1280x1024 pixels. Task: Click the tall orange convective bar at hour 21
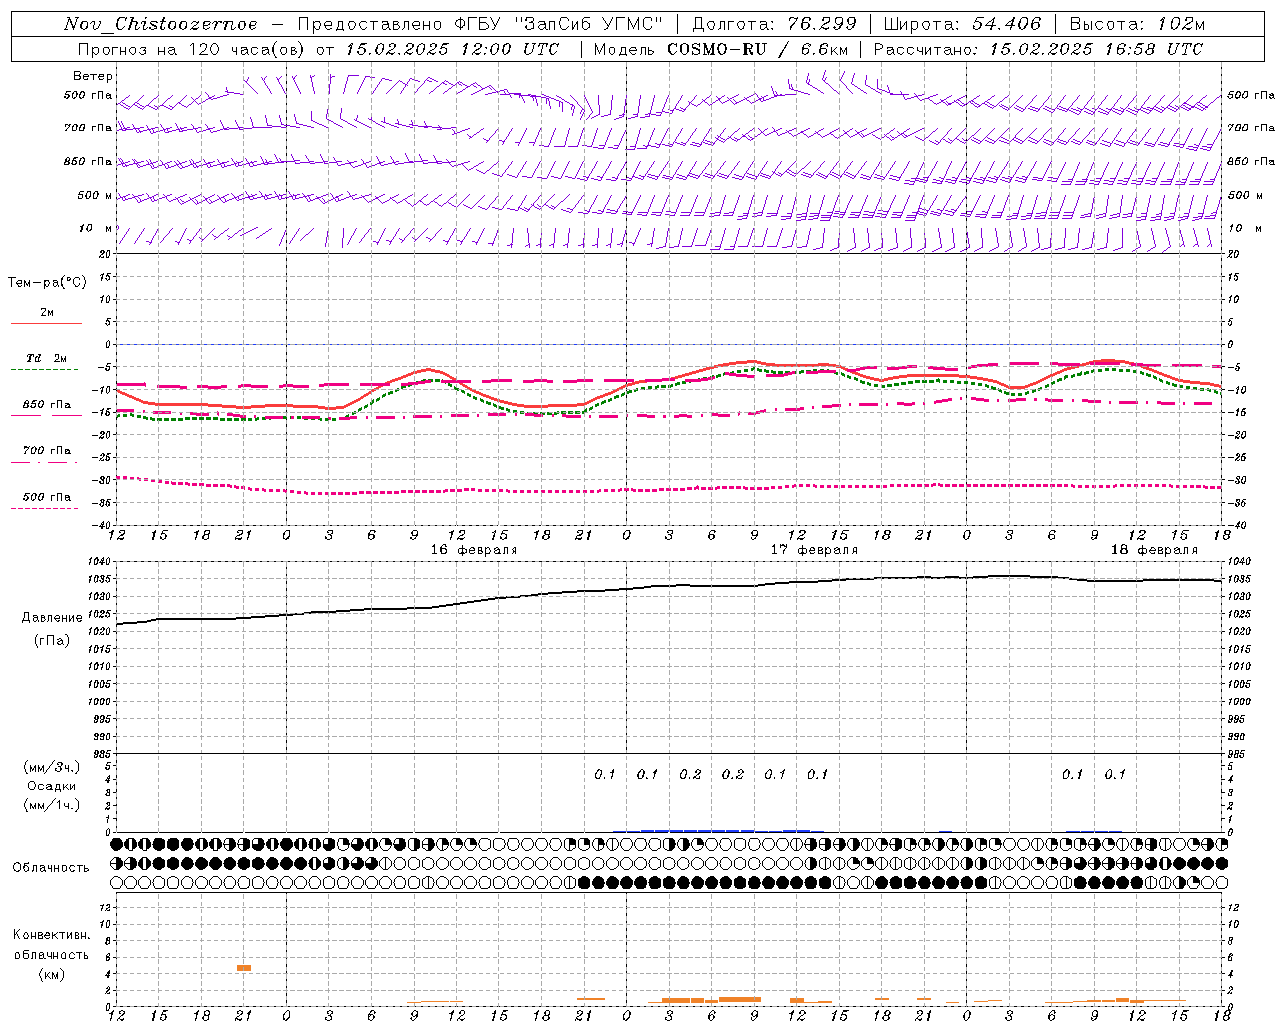tap(244, 968)
